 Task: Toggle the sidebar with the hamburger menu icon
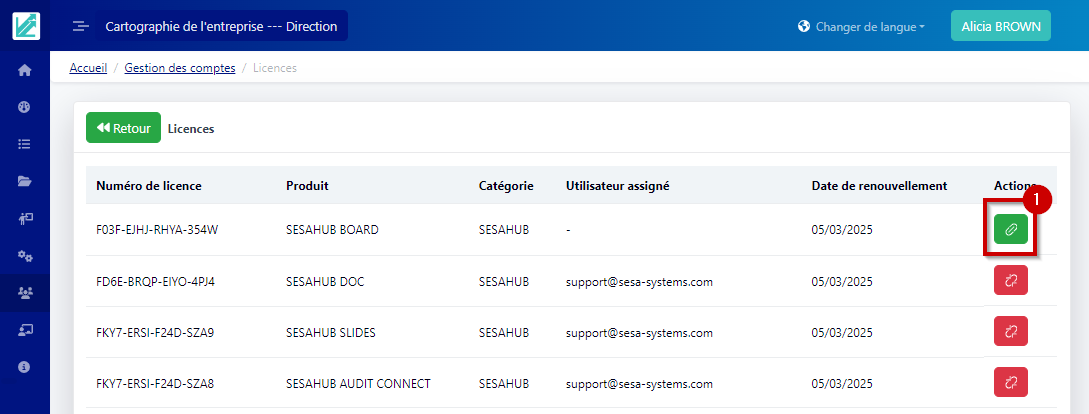tap(81, 26)
